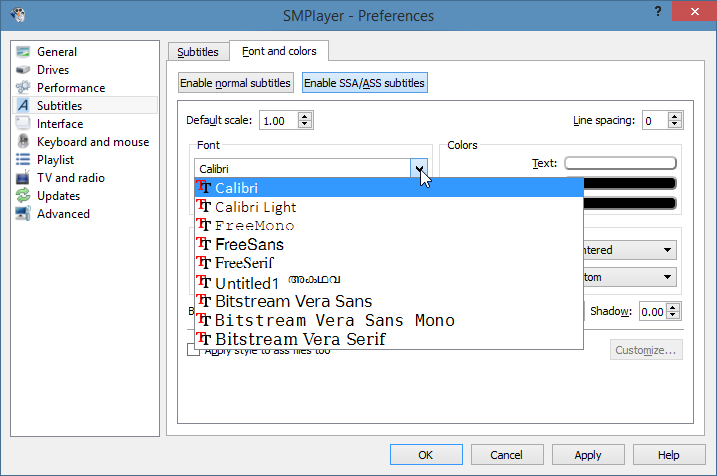Check Apply style to ass files too
Screen dimensions: 717x476
pyautogui.click(x=193, y=350)
